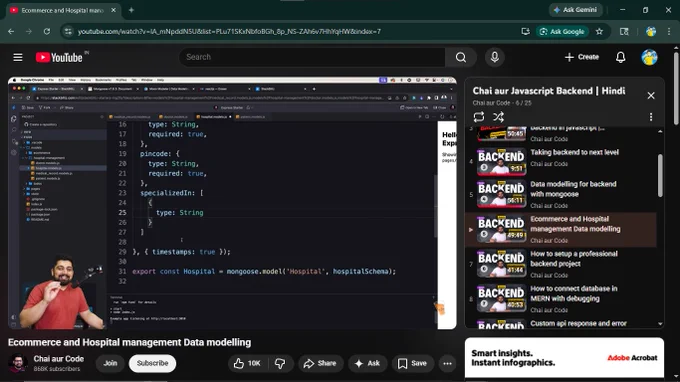Open the Adobe Acrobat advertisement
Screen dimensions: 680x382
(x=564, y=357)
